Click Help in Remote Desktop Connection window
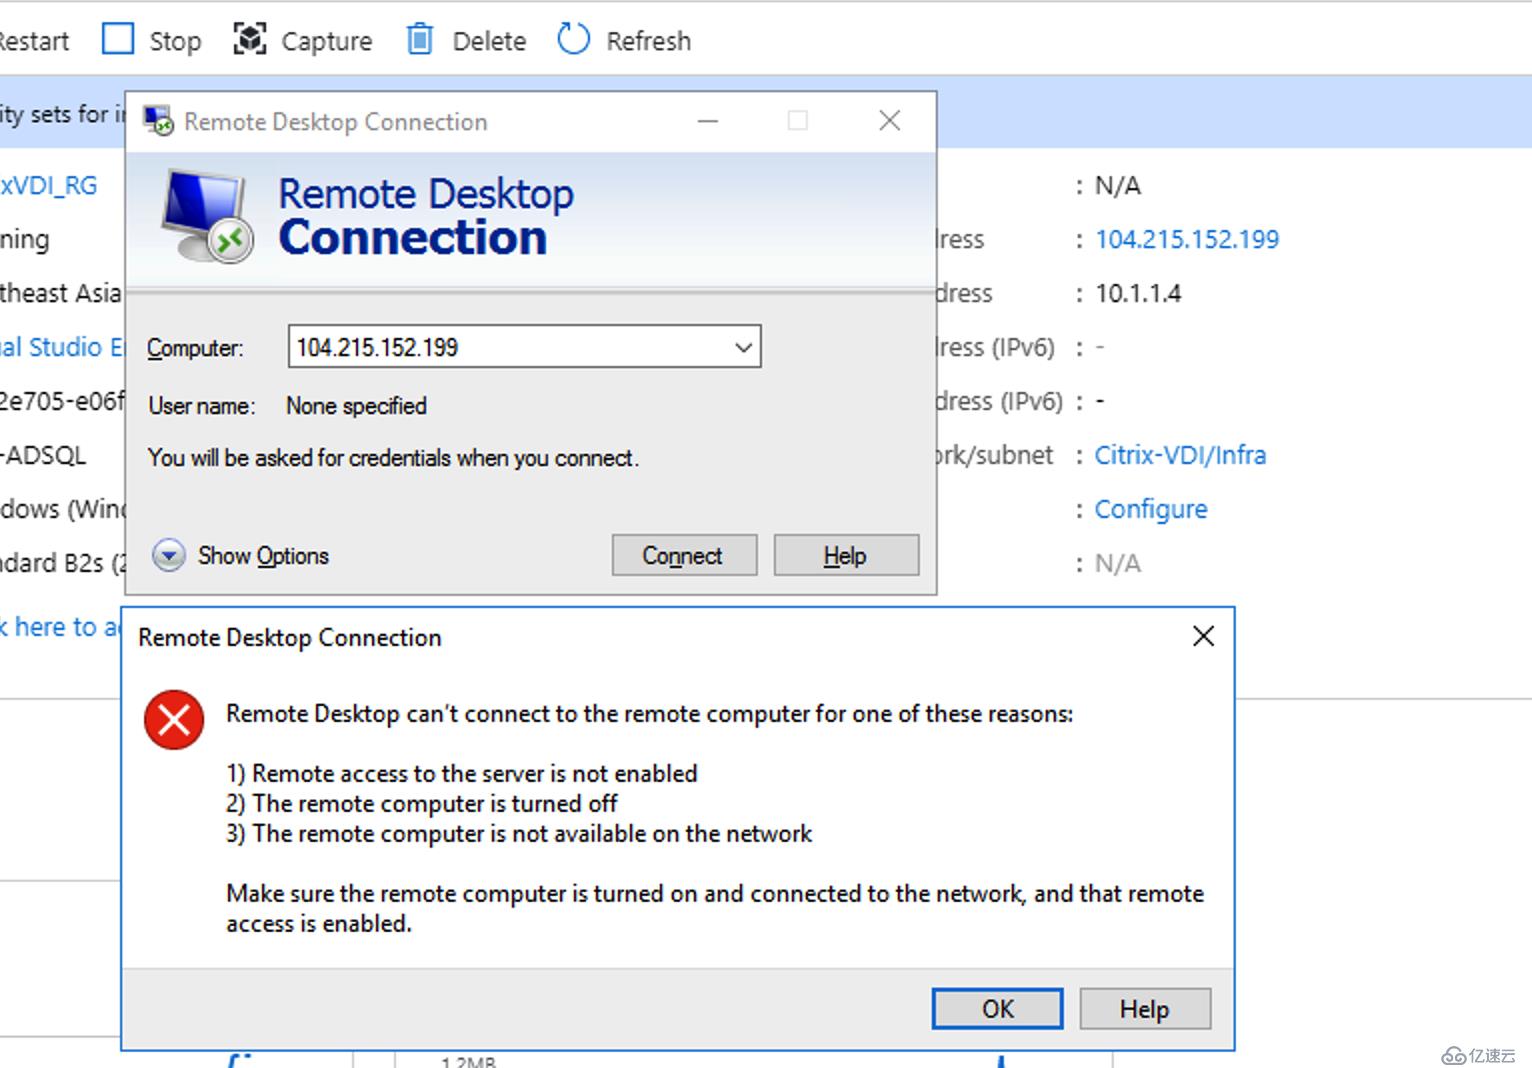The height and width of the screenshot is (1068, 1532). pos(846,555)
